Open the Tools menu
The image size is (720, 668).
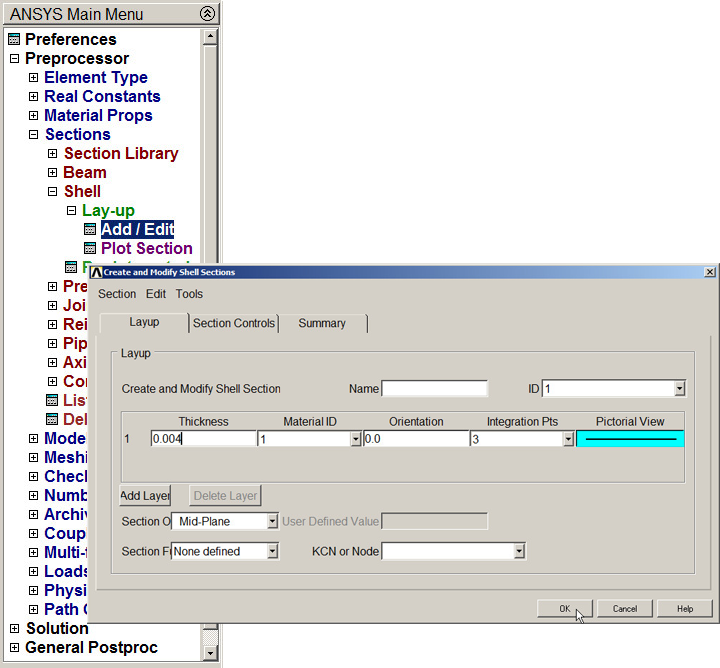pyautogui.click(x=189, y=294)
